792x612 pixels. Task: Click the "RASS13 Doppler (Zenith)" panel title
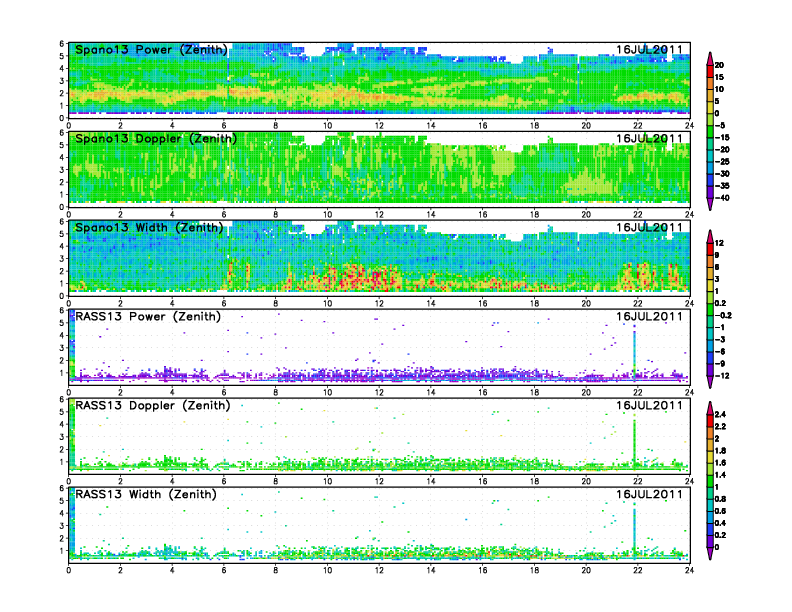pyautogui.click(x=153, y=405)
